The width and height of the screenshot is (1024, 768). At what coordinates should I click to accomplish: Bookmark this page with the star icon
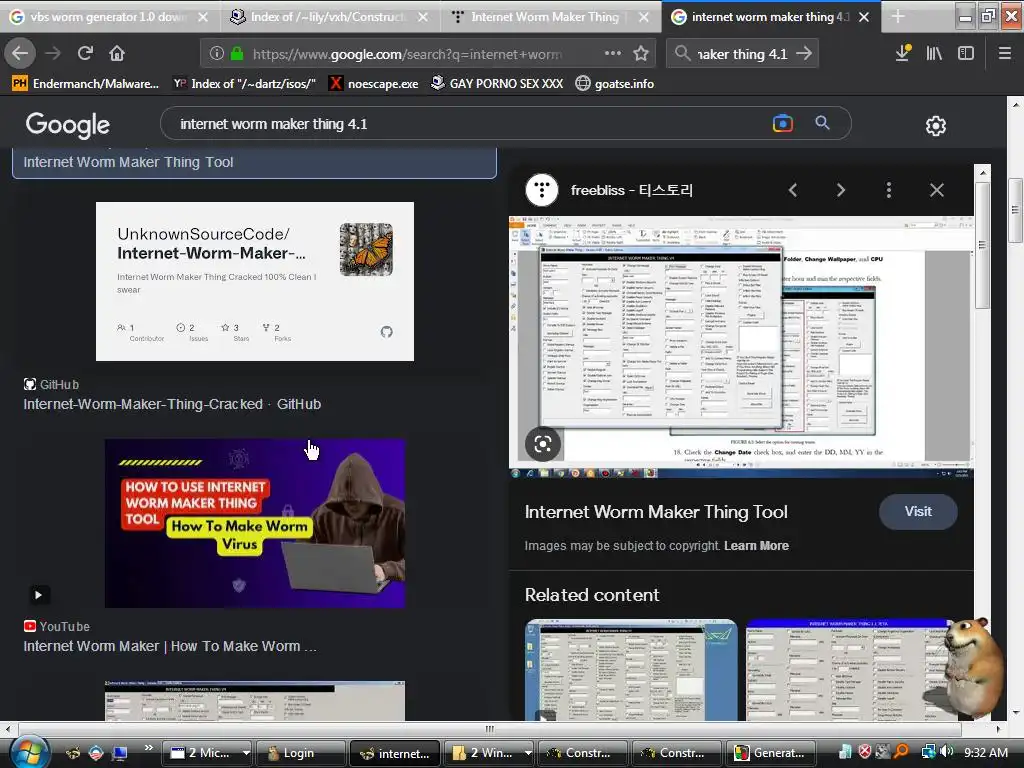coord(641,54)
